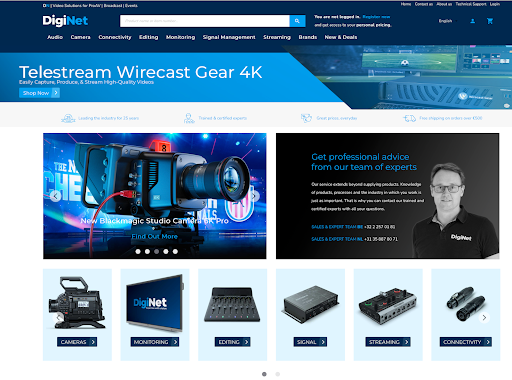Click the arrow on Shop Now button
Screen dimensions: 512x380
[x=56, y=93]
